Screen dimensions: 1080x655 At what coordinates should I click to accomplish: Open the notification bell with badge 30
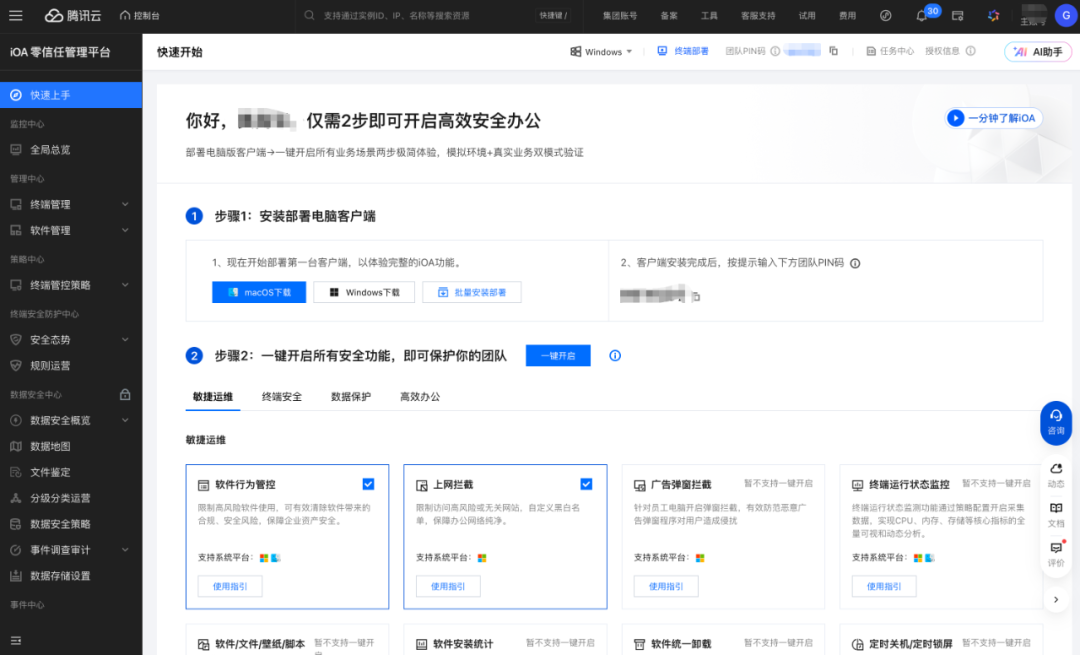coord(921,16)
